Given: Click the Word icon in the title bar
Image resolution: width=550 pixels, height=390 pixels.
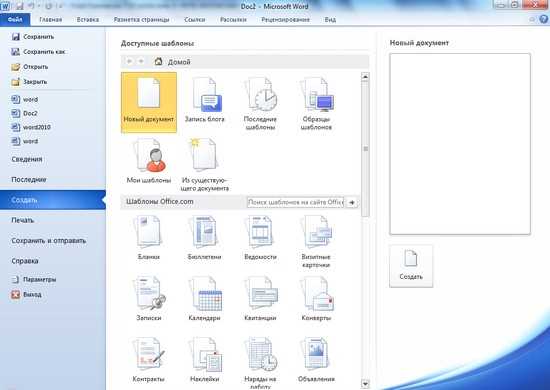Looking at the screenshot, I should tap(5, 6).
